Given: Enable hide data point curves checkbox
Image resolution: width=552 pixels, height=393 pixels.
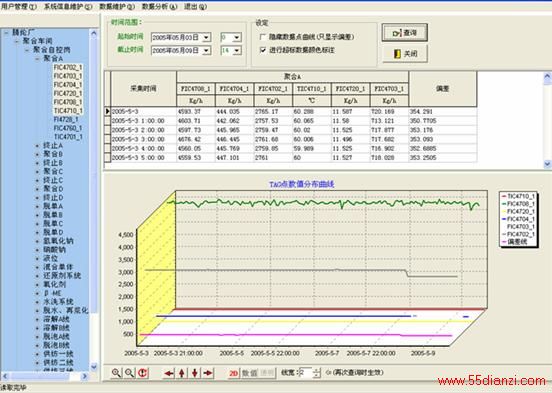Looking at the screenshot, I should (x=263, y=37).
